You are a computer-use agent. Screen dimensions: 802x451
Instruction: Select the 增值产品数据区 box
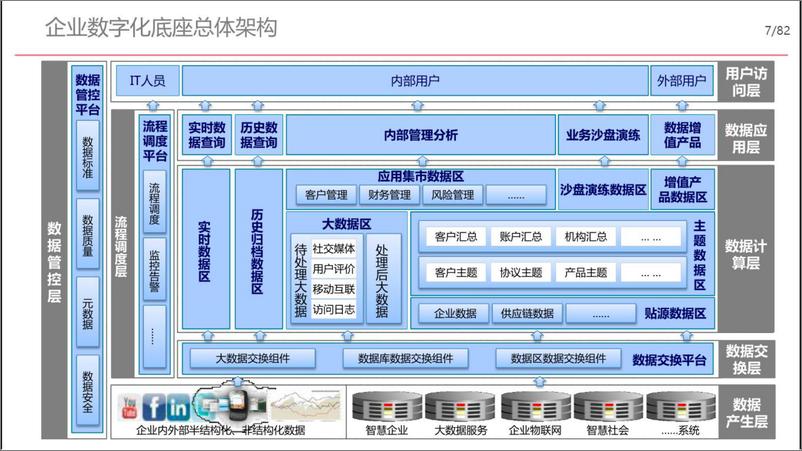682,190
